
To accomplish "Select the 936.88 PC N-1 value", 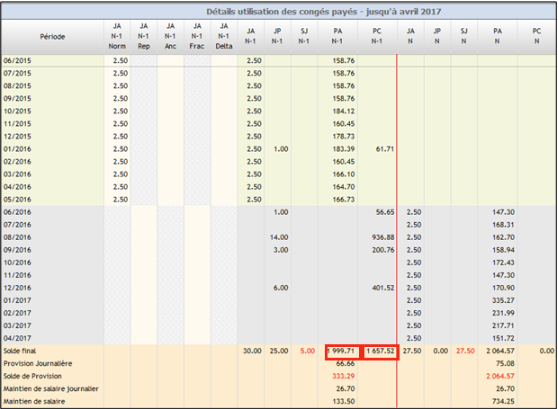I will pyautogui.click(x=383, y=237).
